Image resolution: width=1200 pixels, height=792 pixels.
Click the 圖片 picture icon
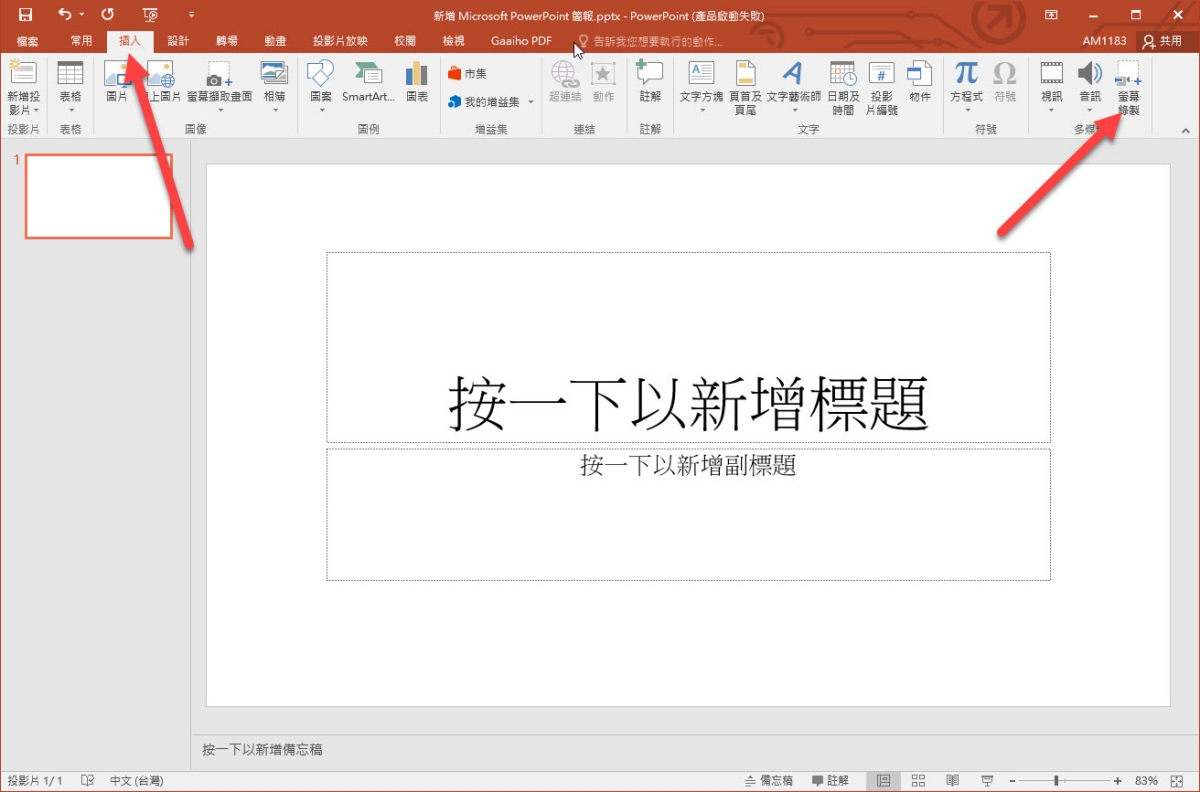[x=117, y=82]
